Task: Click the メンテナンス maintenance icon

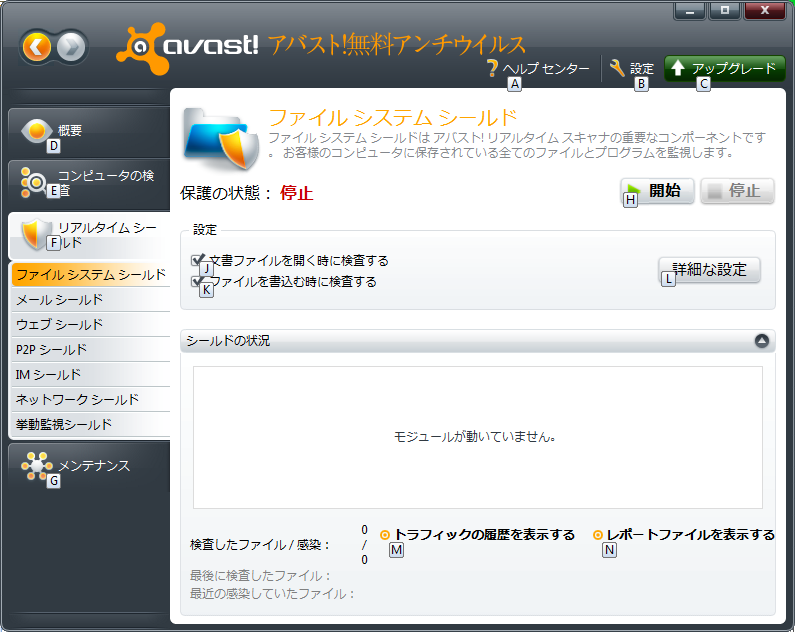Action: click(x=36, y=465)
